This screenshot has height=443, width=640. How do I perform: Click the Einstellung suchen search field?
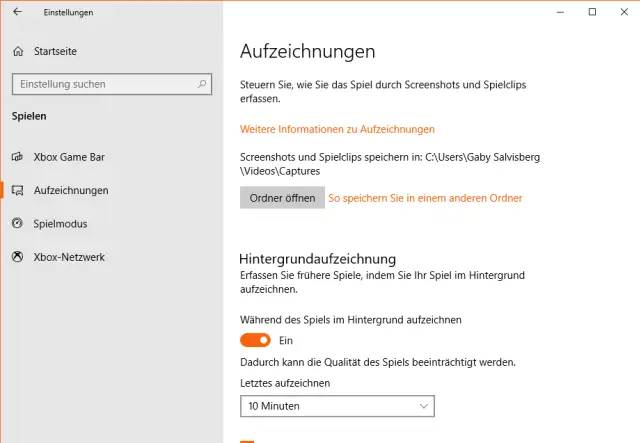click(110, 84)
